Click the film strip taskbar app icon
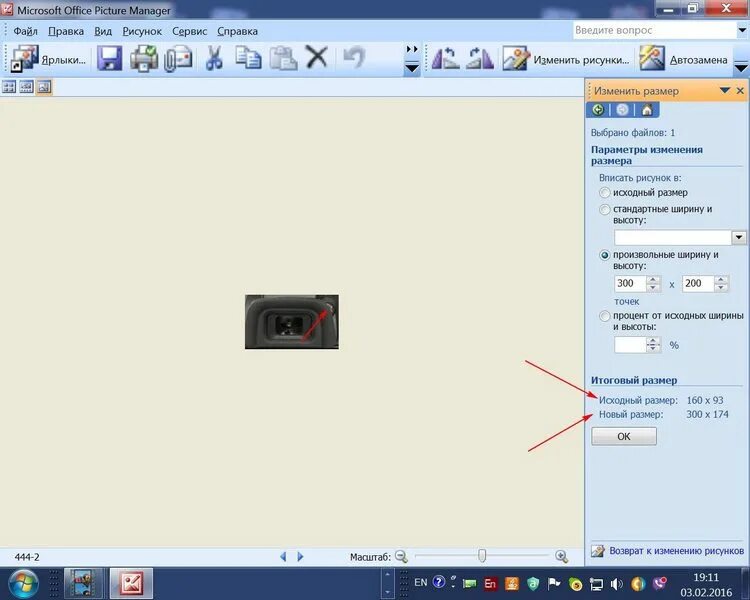The height and width of the screenshot is (600, 750). (83, 583)
